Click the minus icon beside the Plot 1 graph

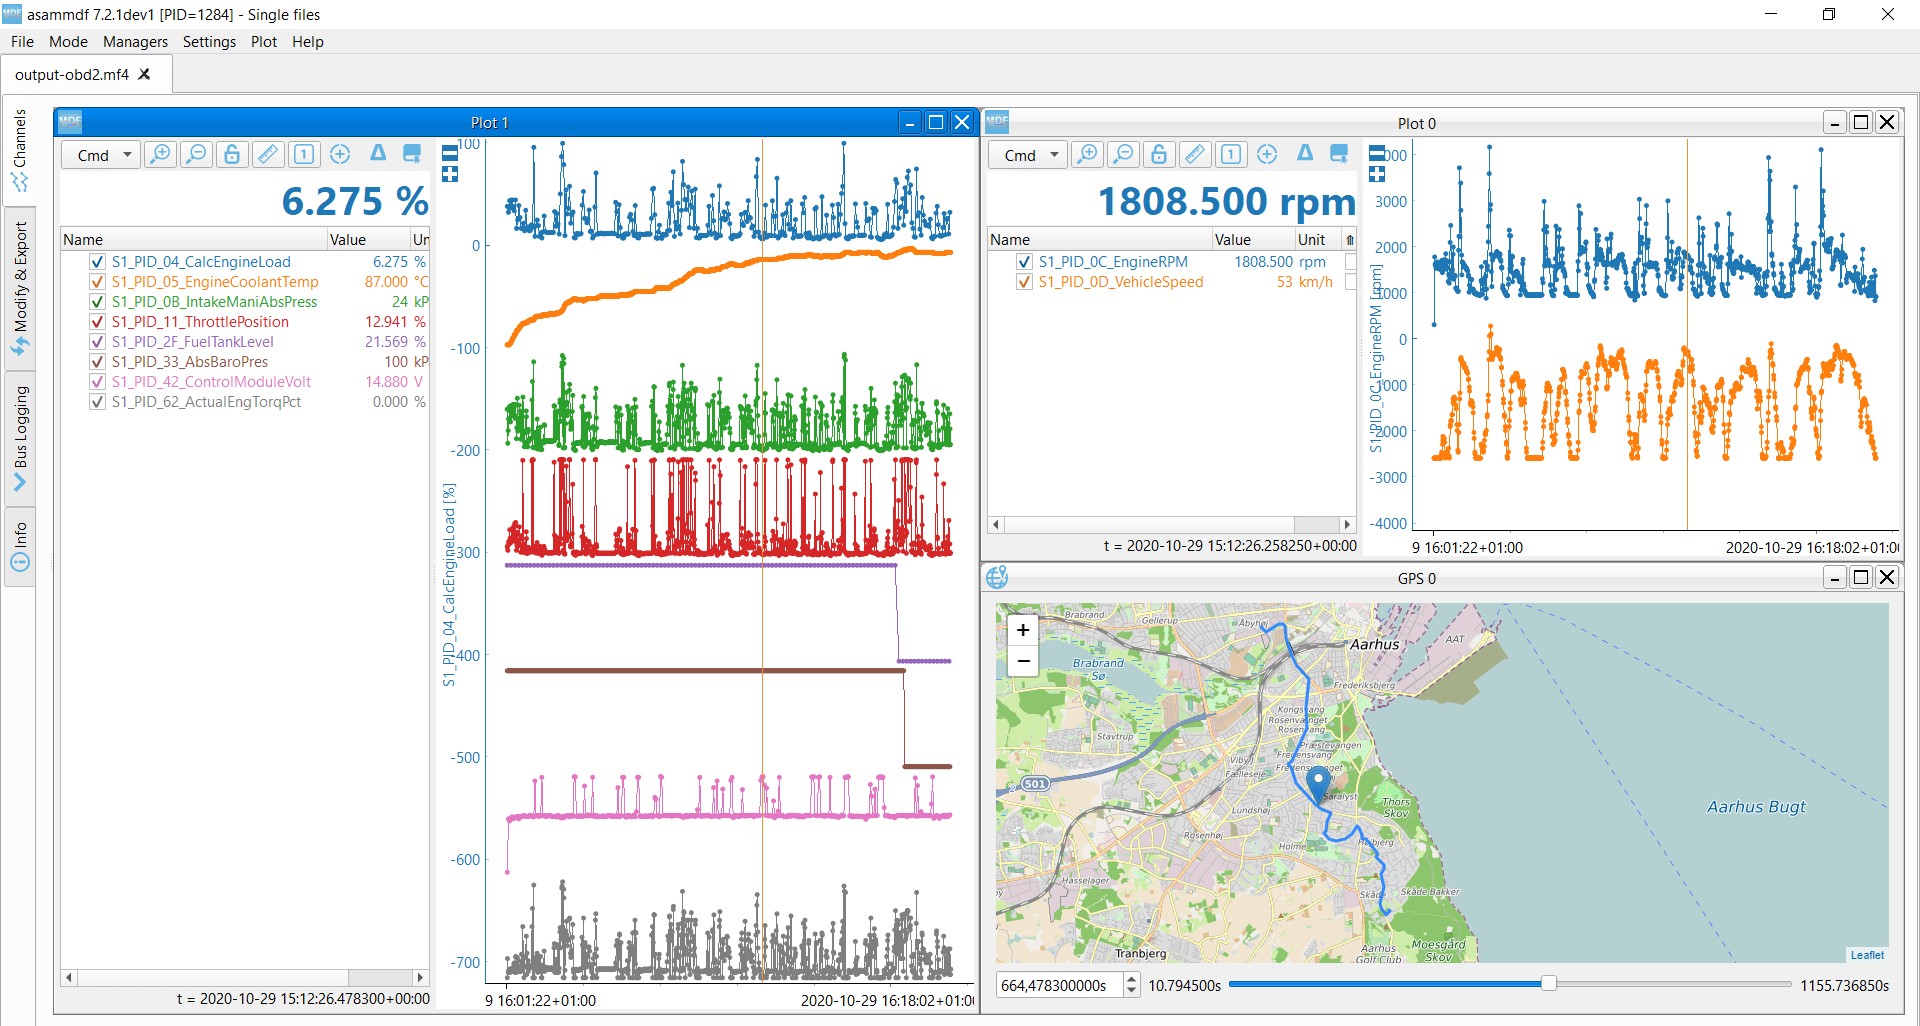coord(450,153)
